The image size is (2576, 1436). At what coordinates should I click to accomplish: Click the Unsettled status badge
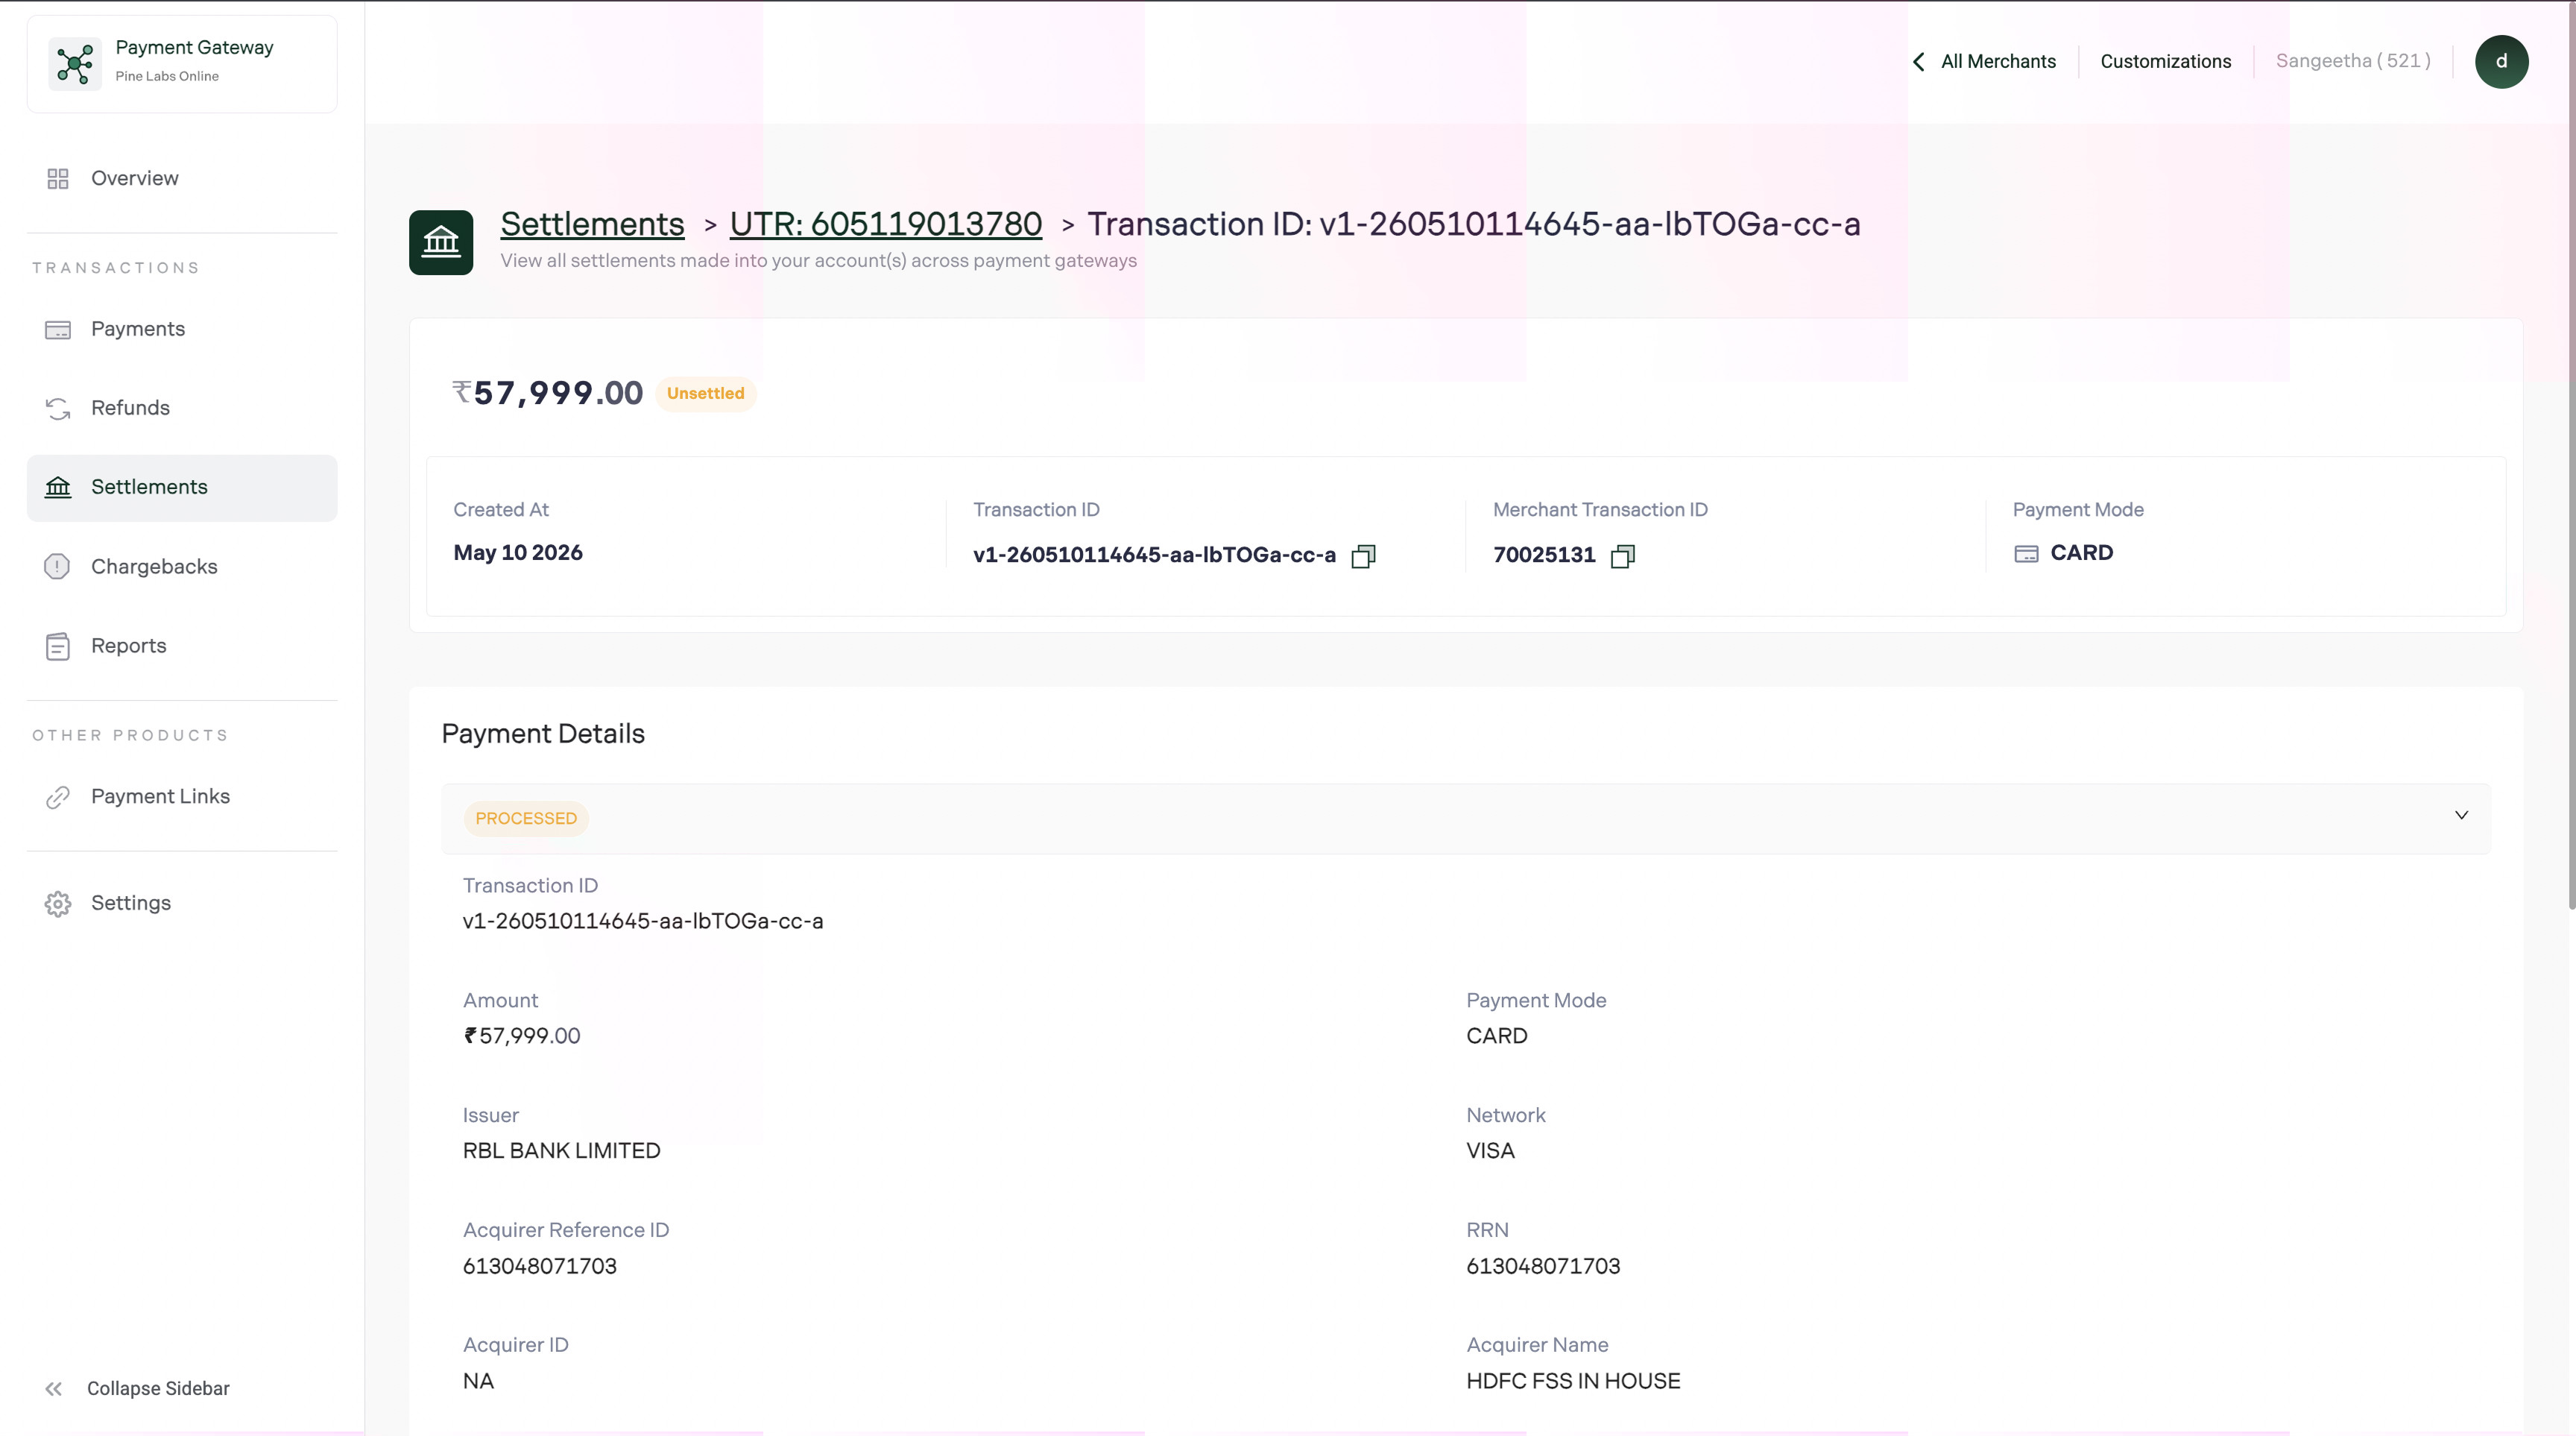tap(705, 394)
